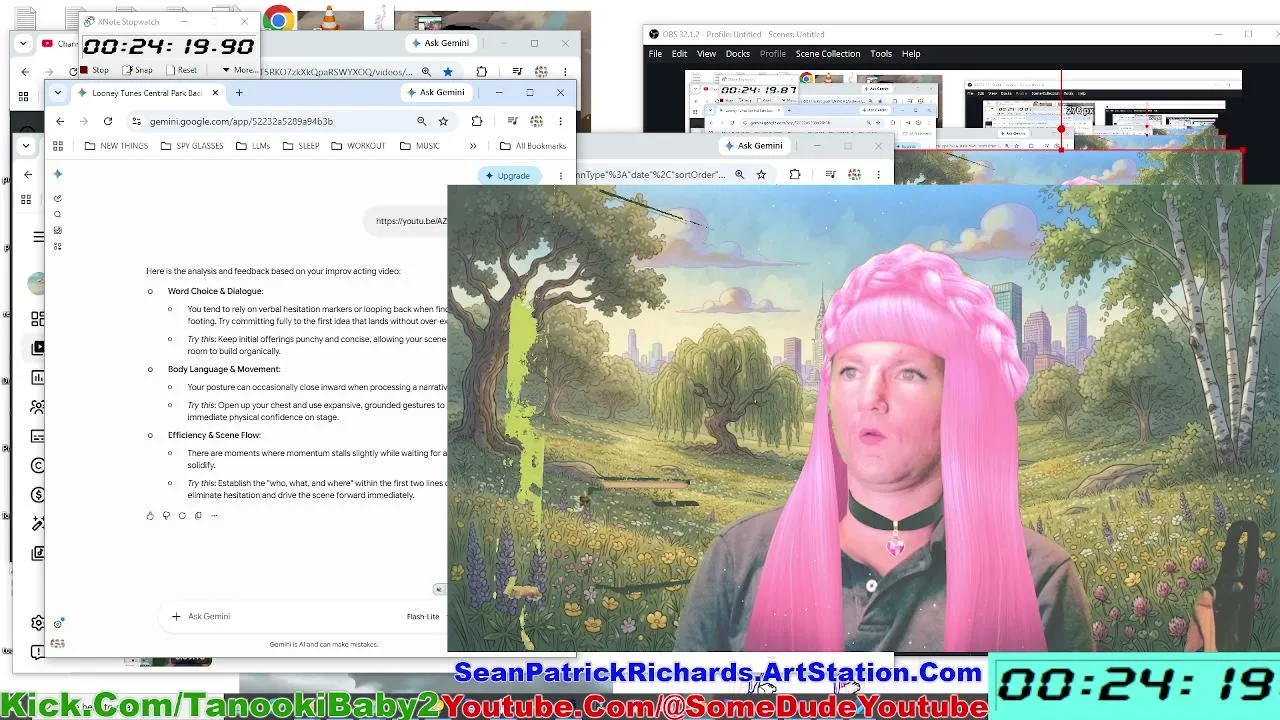Open the Edit menu in OBS
This screenshot has width=1280, height=720.
pos(679,54)
